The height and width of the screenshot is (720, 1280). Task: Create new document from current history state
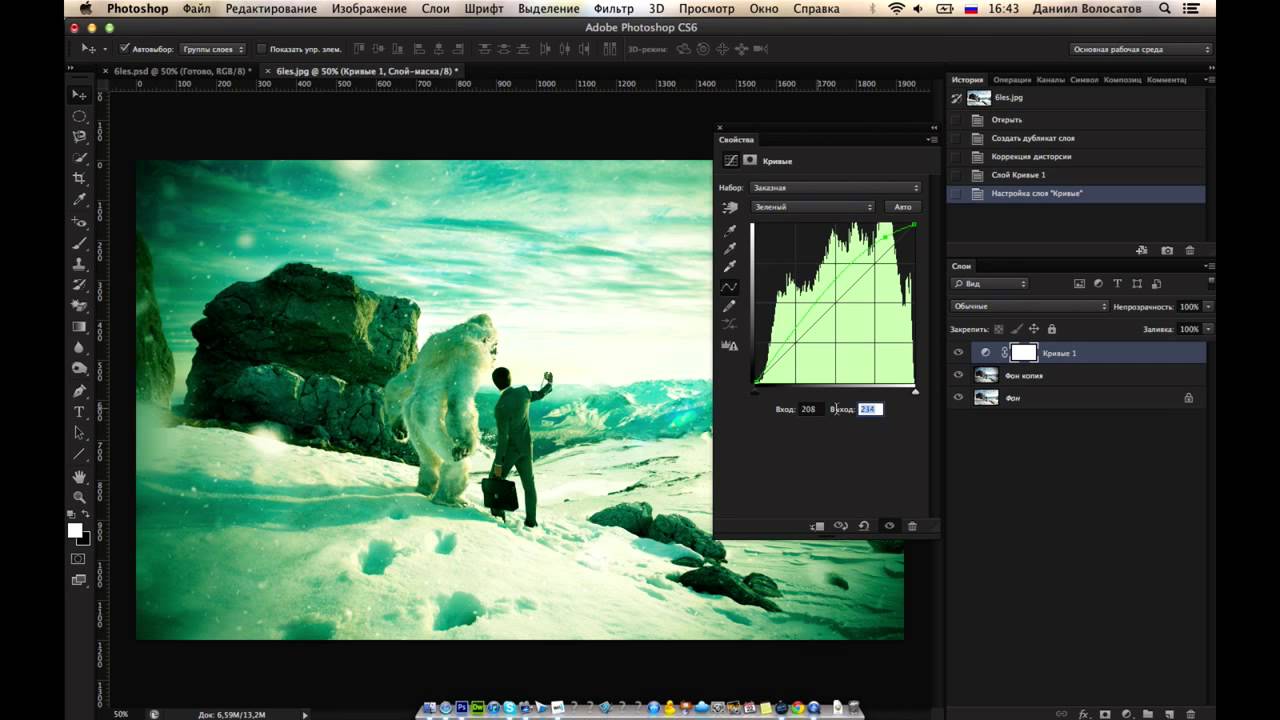point(1141,250)
